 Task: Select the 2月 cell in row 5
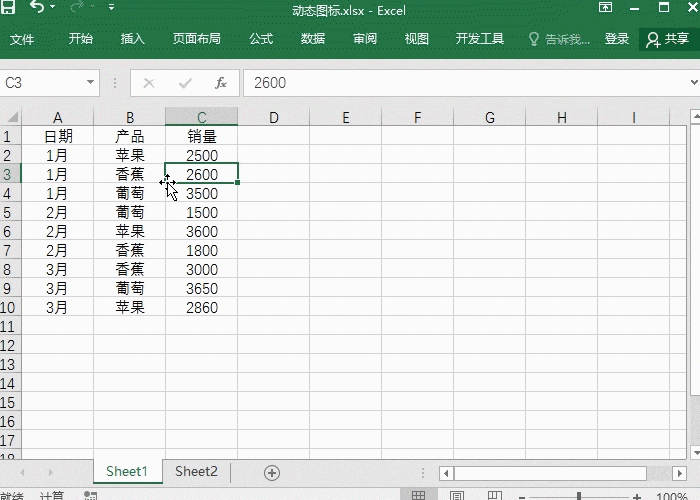[x=58, y=212]
